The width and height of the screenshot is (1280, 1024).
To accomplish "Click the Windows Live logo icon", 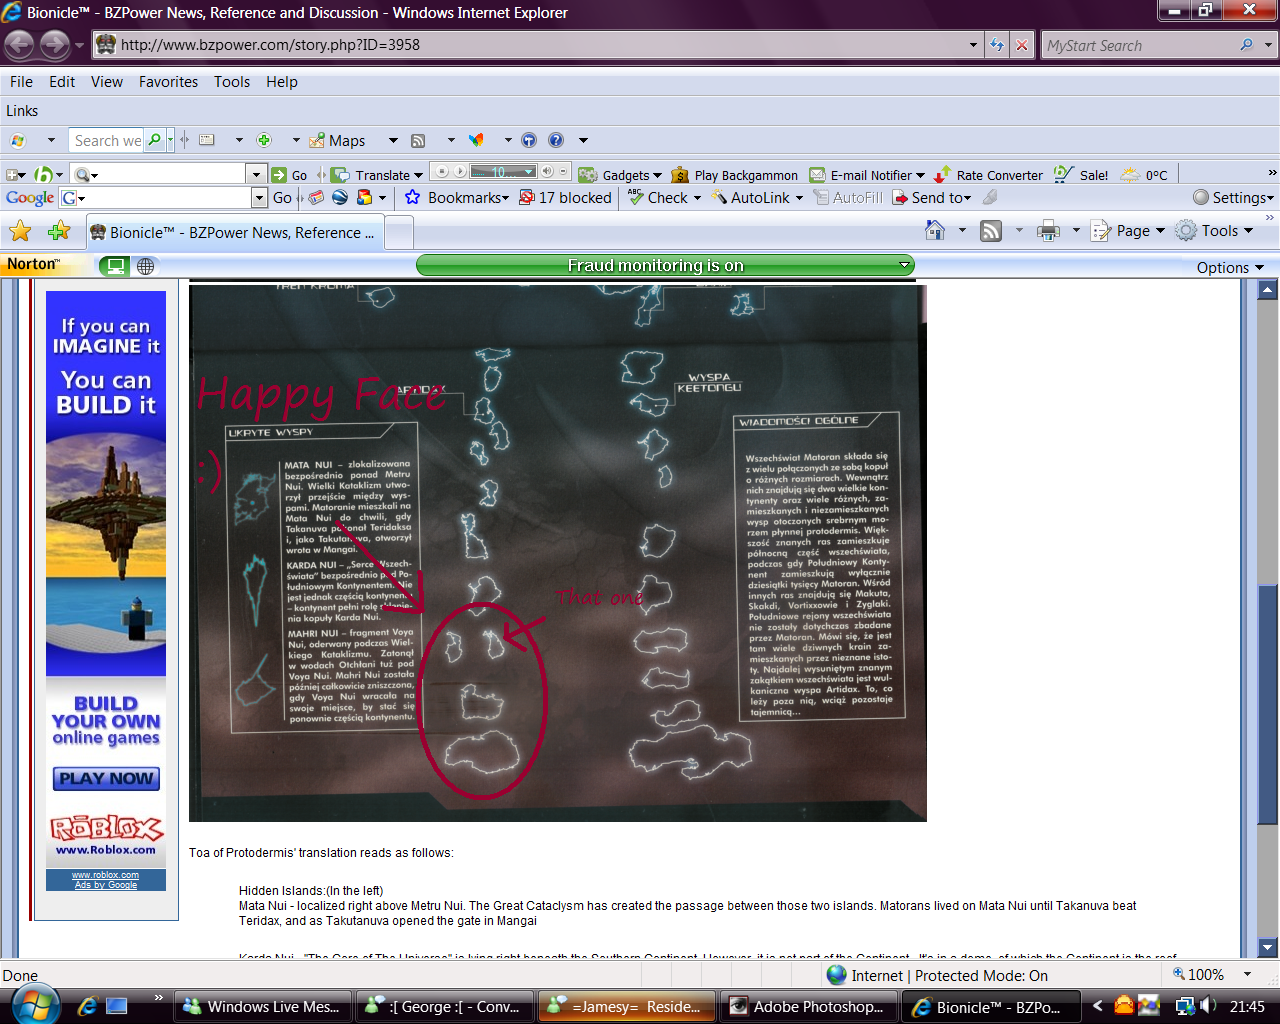I will (18, 140).
